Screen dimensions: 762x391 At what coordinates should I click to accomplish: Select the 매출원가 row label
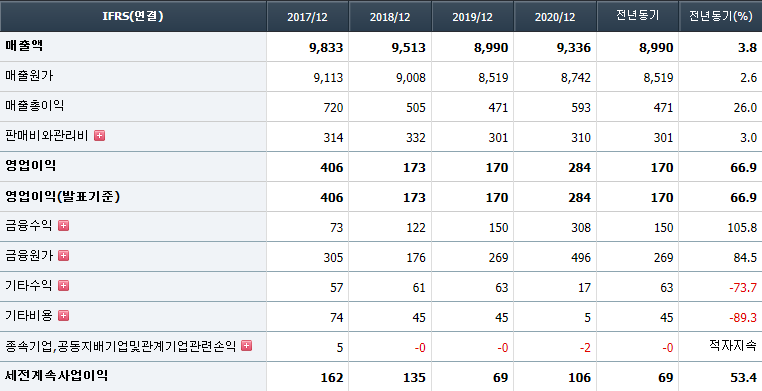click(29, 76)
